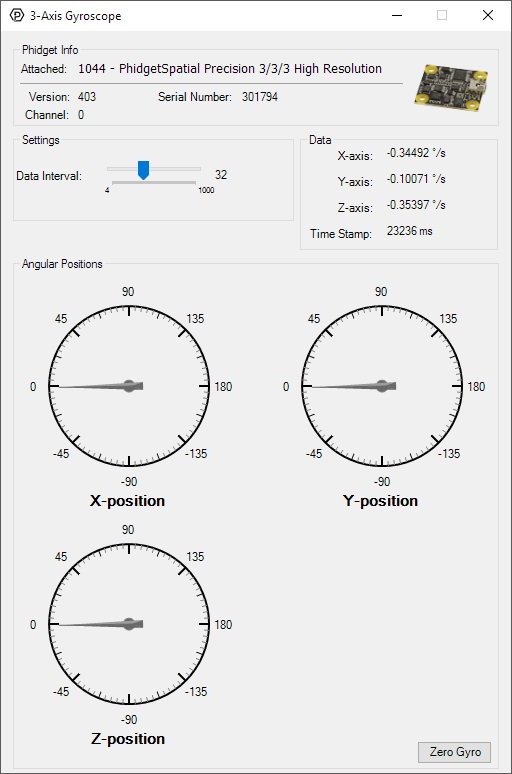This screenshot has width=512, height=774.
Task: Click the Serial Number label
Action: coord(195,97)
